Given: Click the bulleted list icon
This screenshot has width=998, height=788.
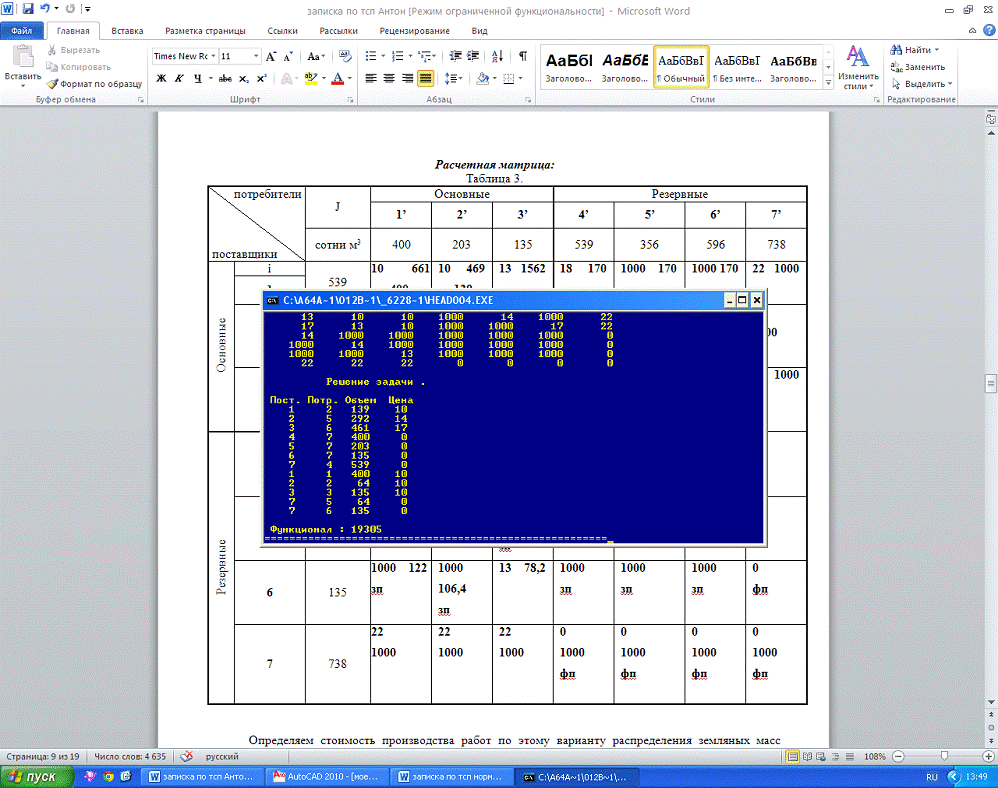Looking at the screenshot, I should [x=371, y=57].
